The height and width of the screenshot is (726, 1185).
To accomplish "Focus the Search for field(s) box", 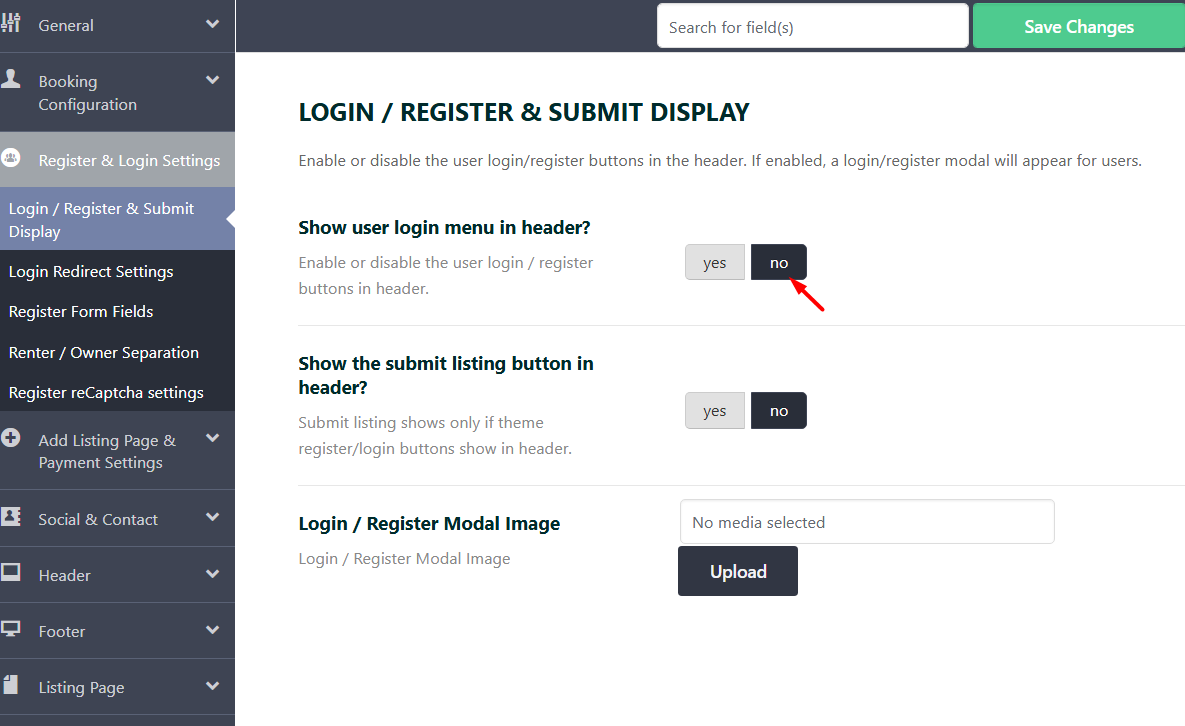I will pyautogui.click(x=812, y=26).
